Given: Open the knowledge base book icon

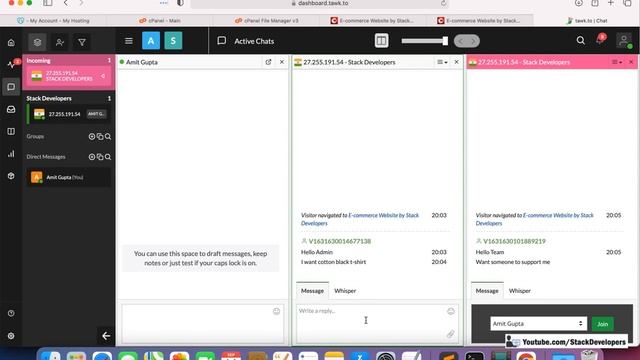Looking at the screenshot, I should coord(11,131).
